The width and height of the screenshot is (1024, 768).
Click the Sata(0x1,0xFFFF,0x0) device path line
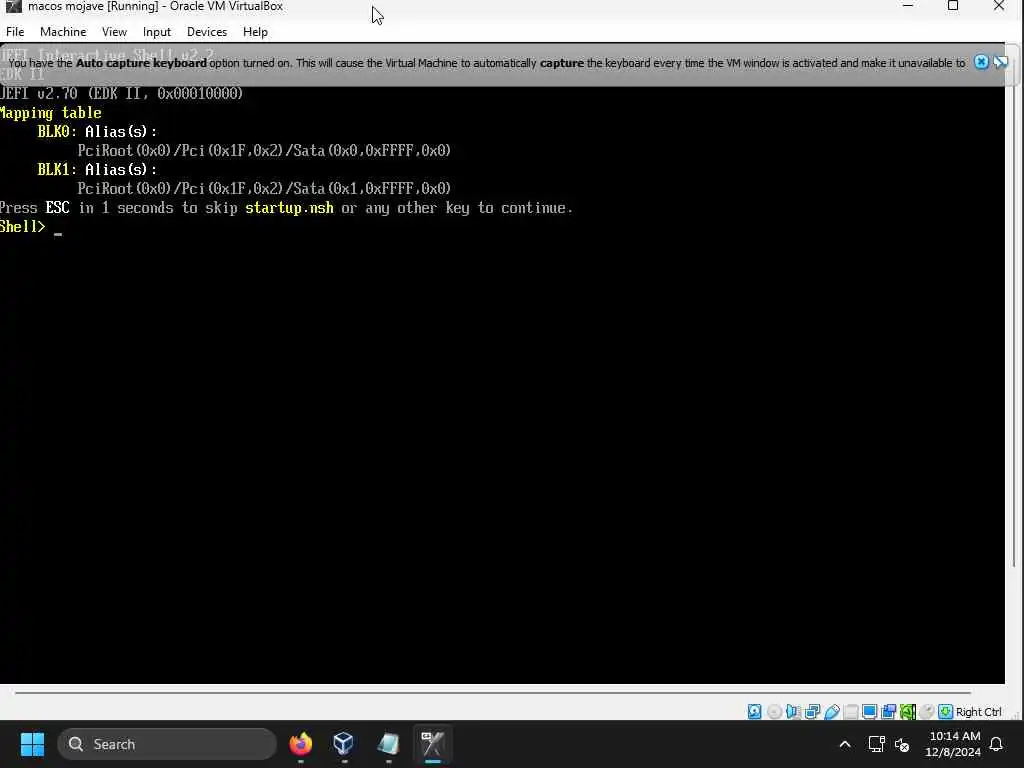click(264, 189)
